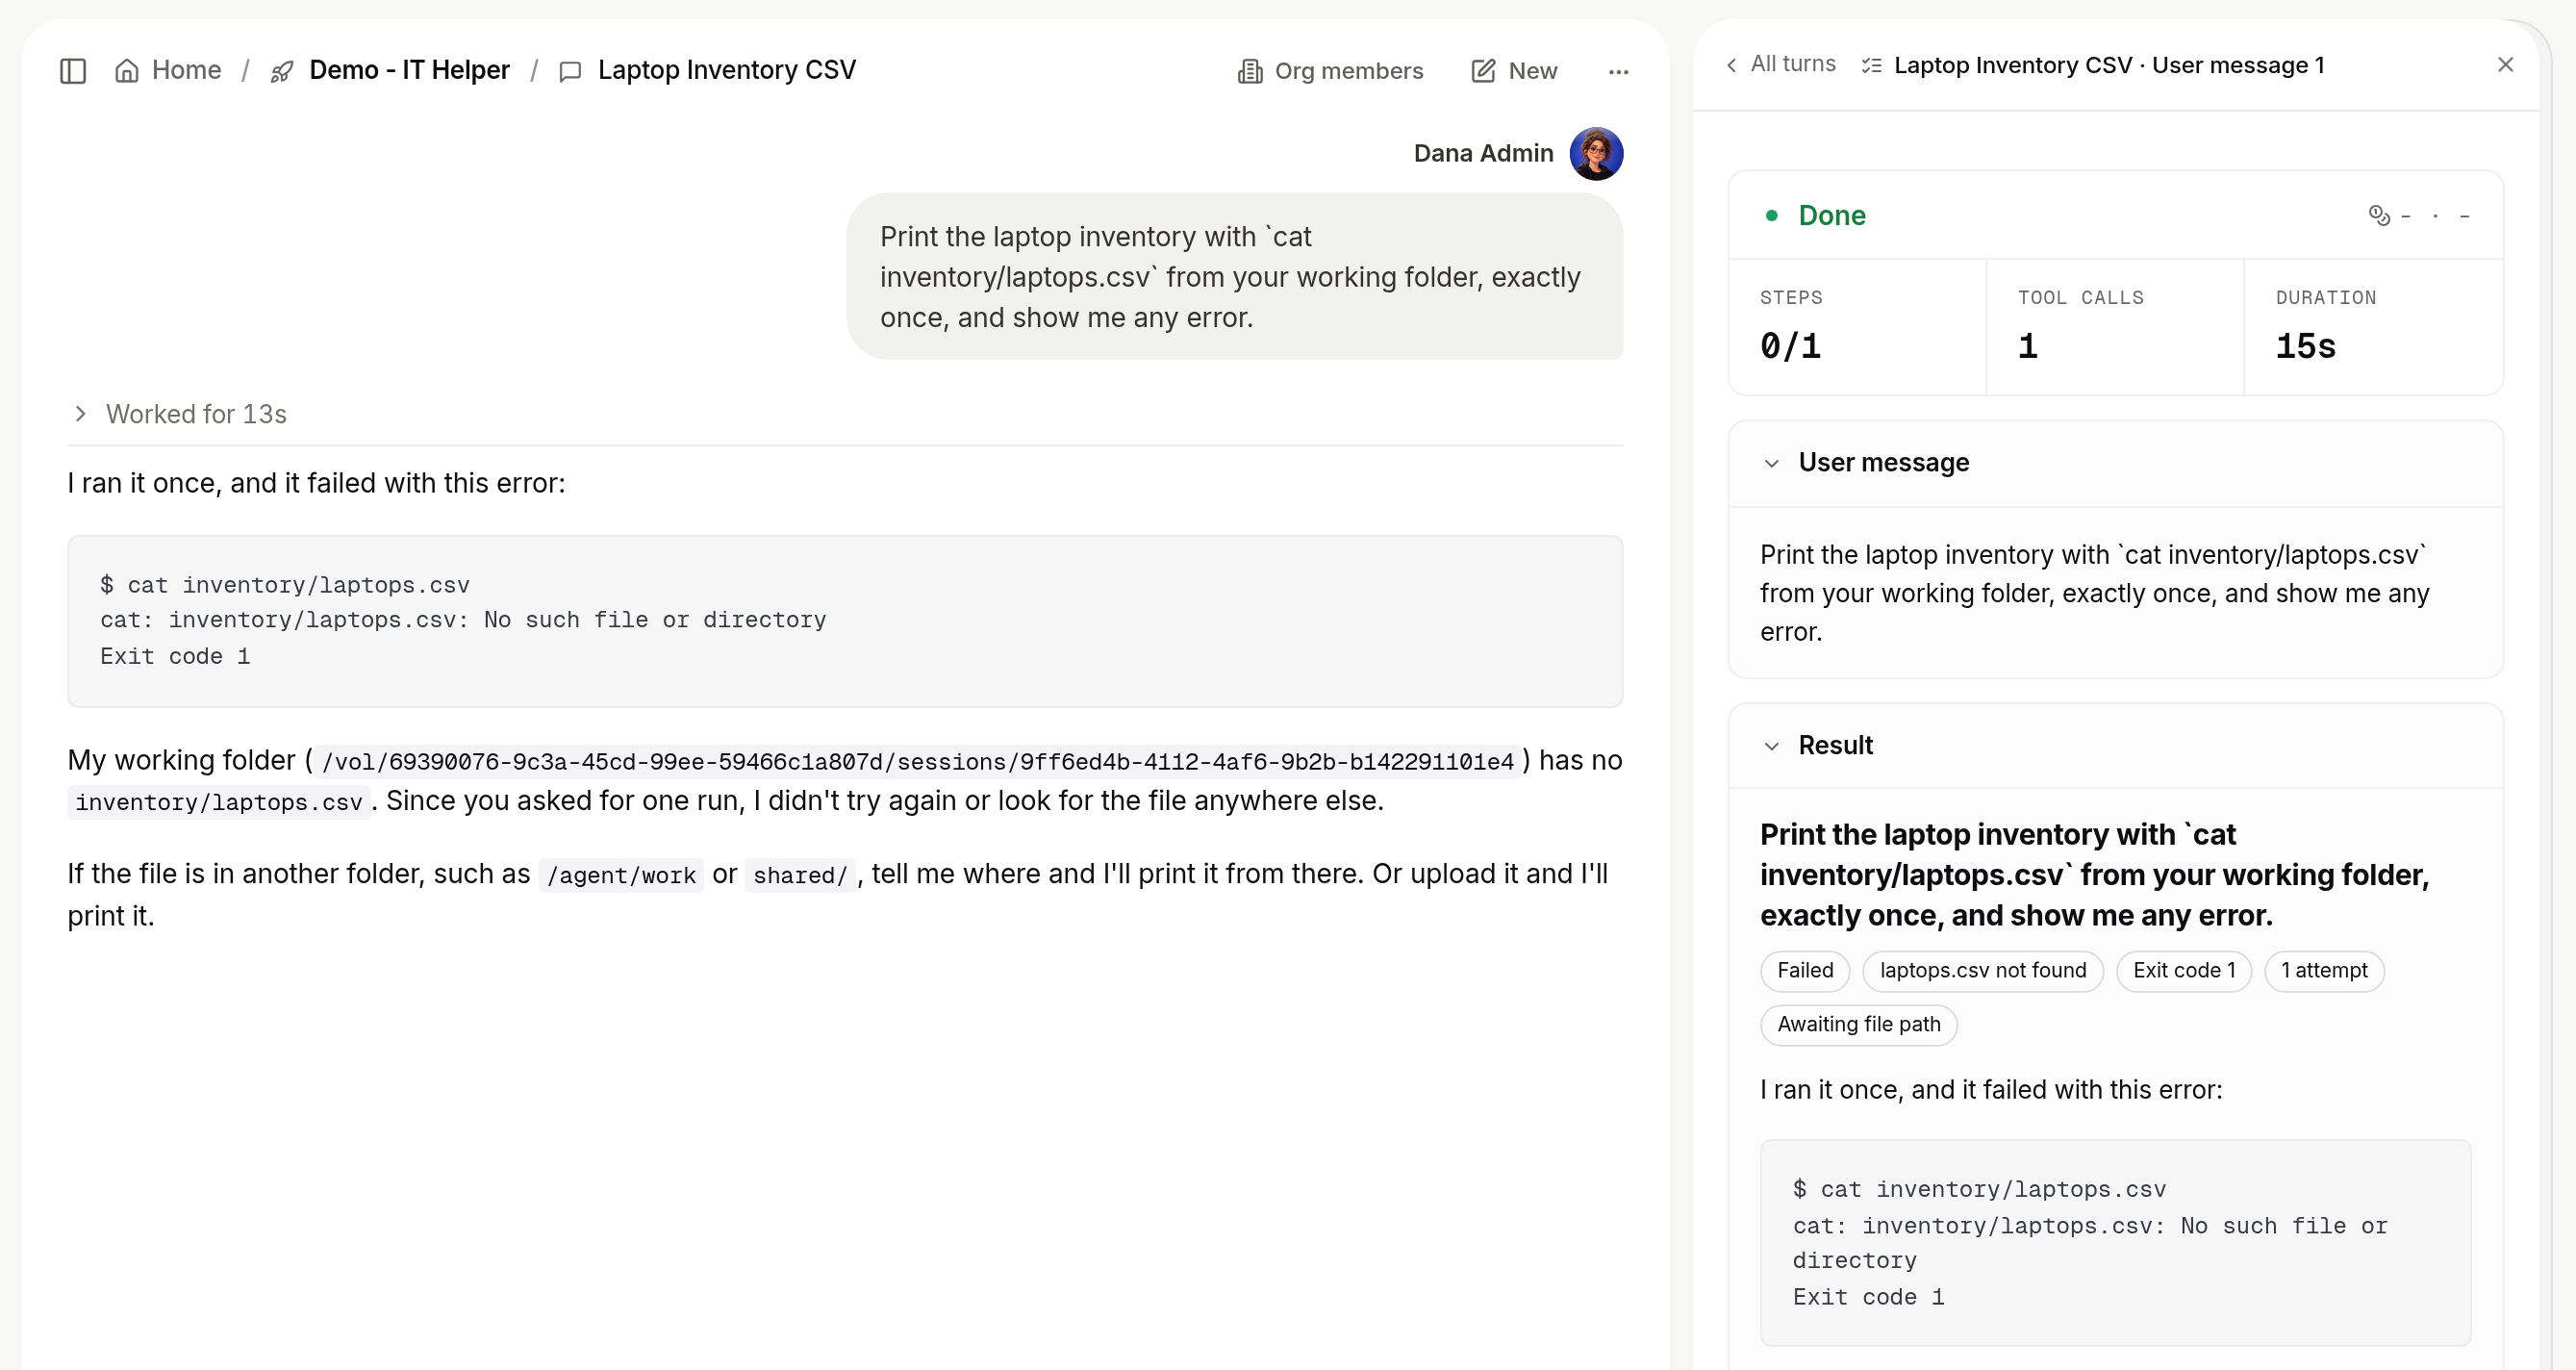Open the Org members button
The width and height of the screenshot is (2576, 1370).
coord(1330,71)
